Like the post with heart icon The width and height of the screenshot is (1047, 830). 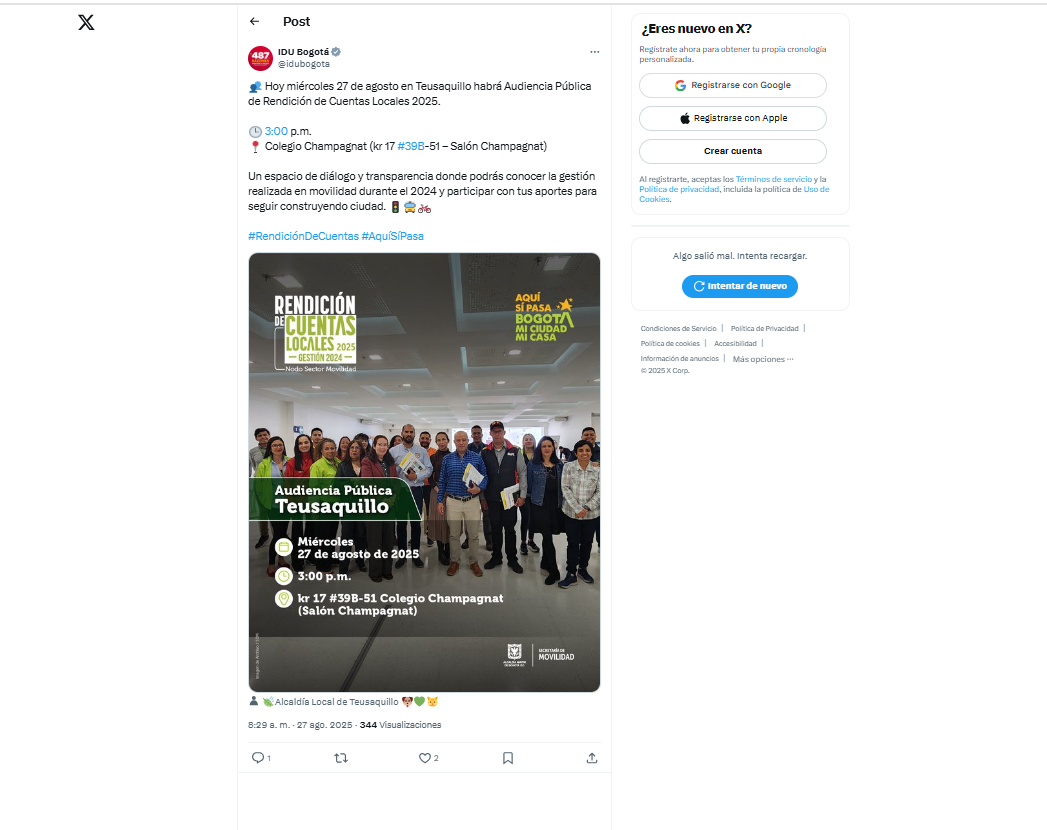(425, 757)
